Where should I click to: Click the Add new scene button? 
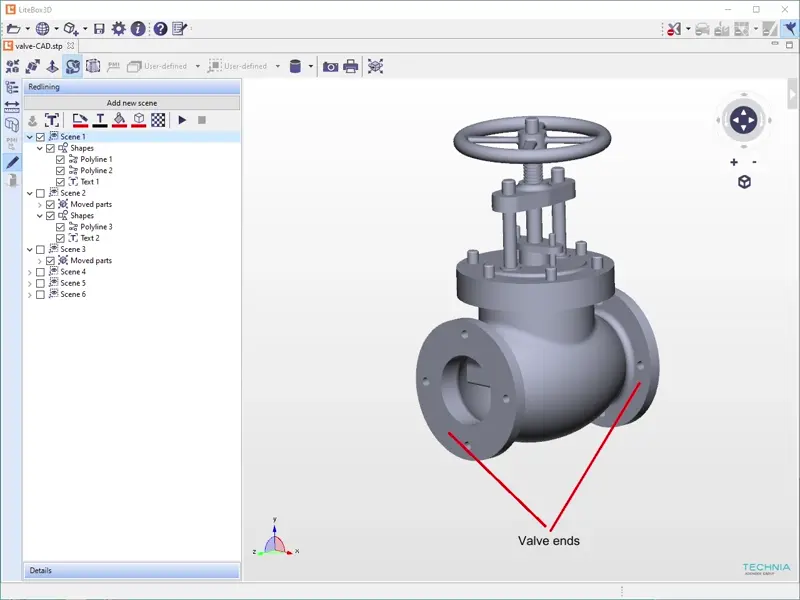coord(131,103)
